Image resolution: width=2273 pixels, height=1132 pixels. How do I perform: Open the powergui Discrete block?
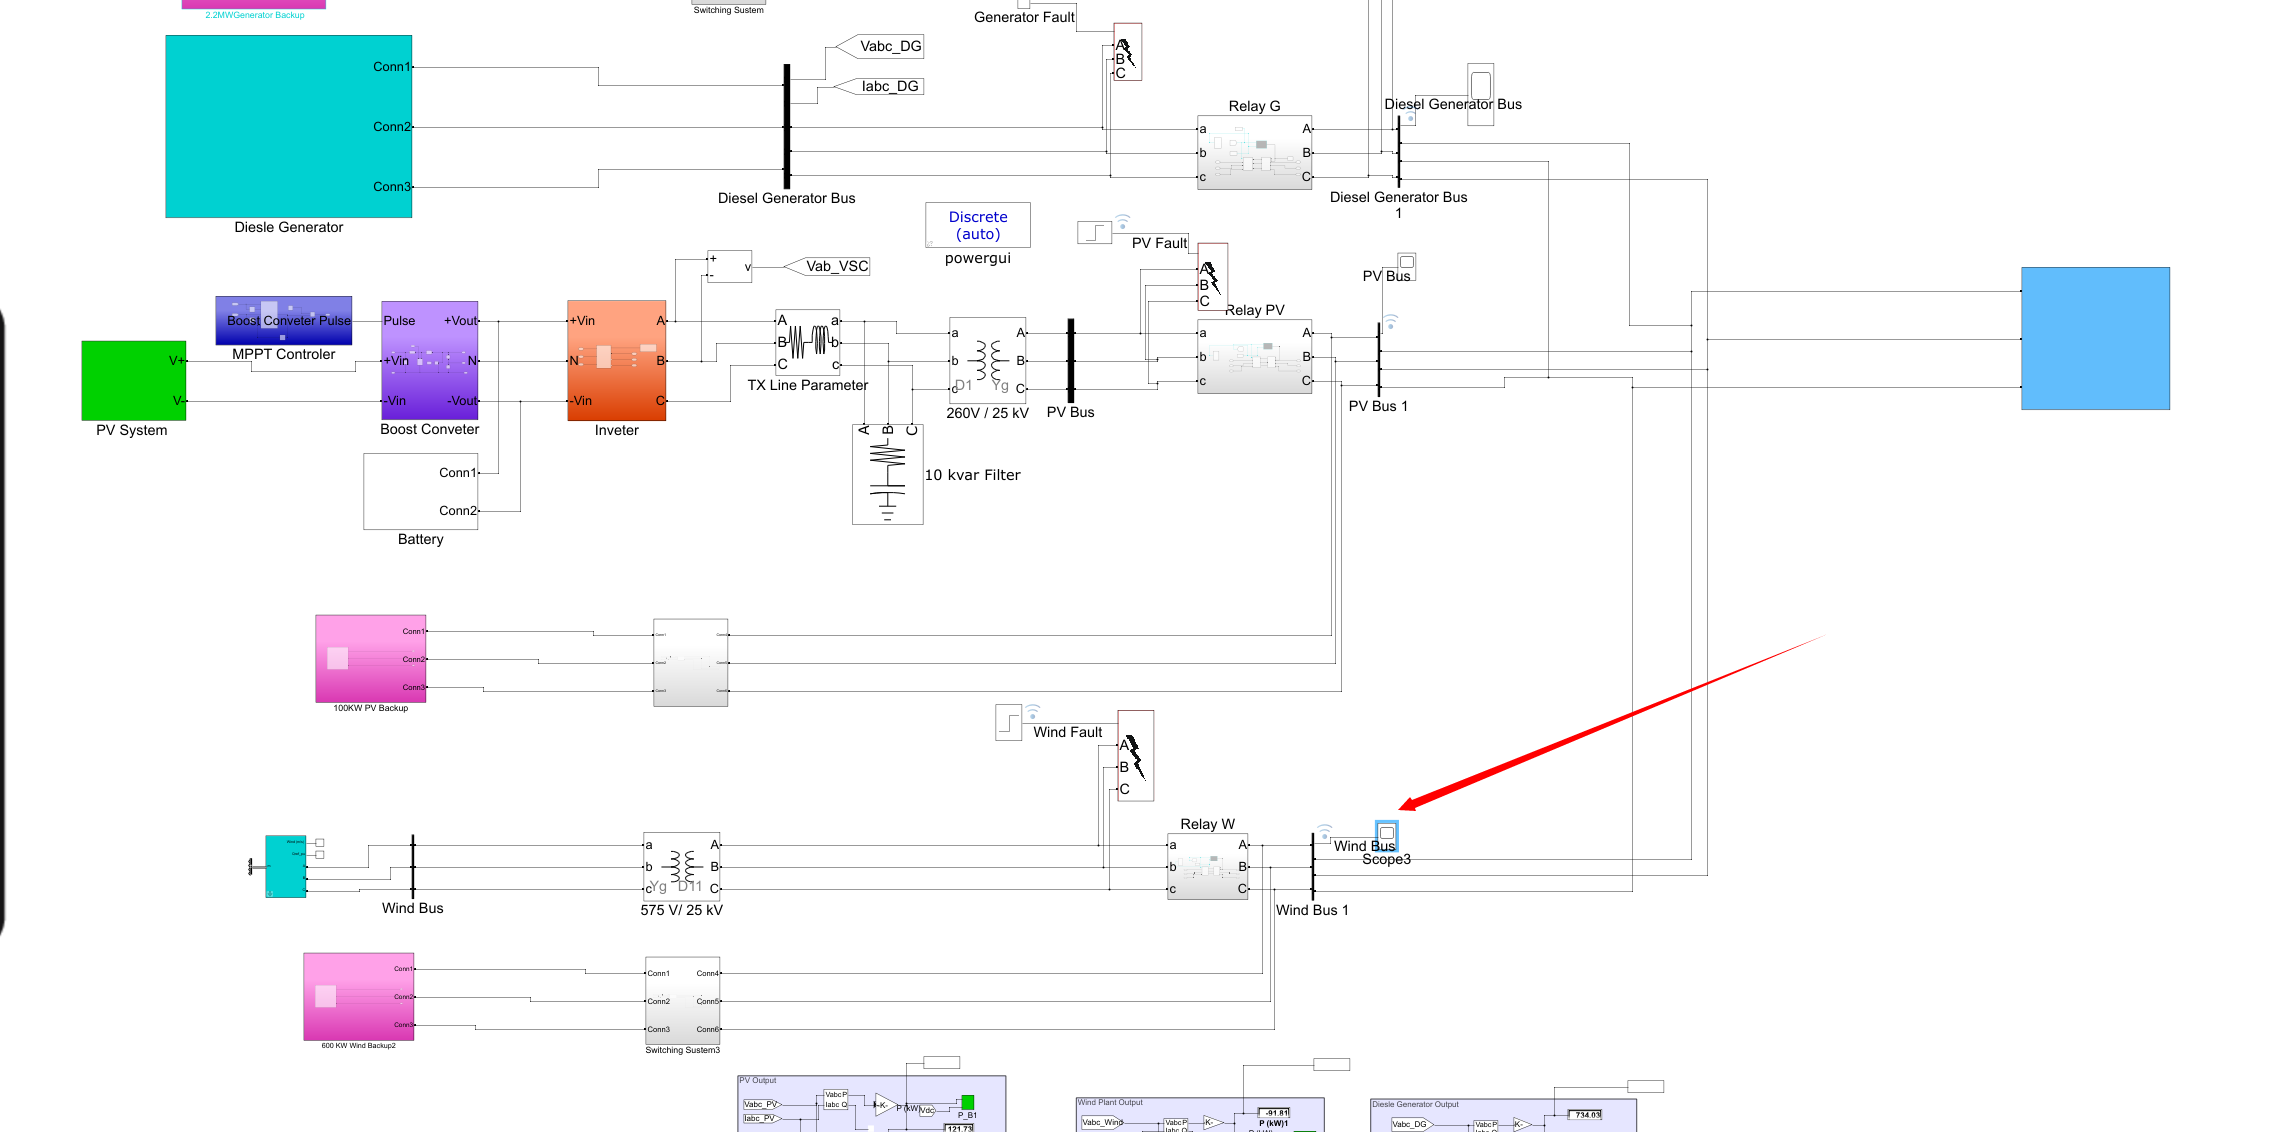[x=977, y=226]
